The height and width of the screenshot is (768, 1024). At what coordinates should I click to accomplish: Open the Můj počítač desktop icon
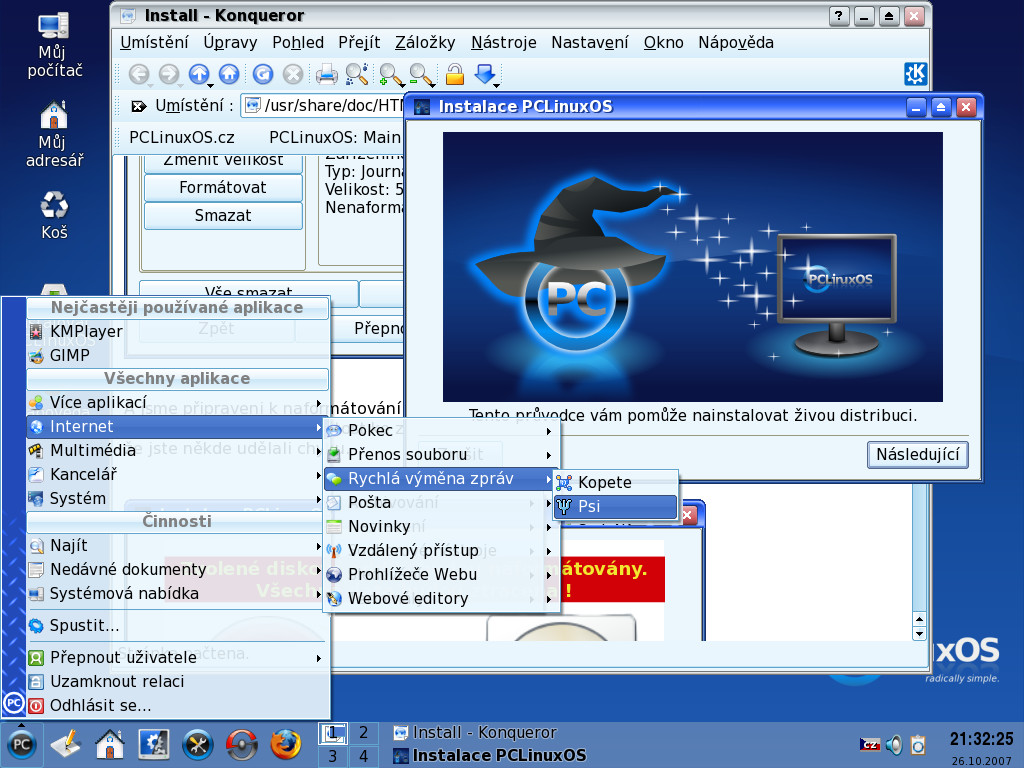pos(54,44)
